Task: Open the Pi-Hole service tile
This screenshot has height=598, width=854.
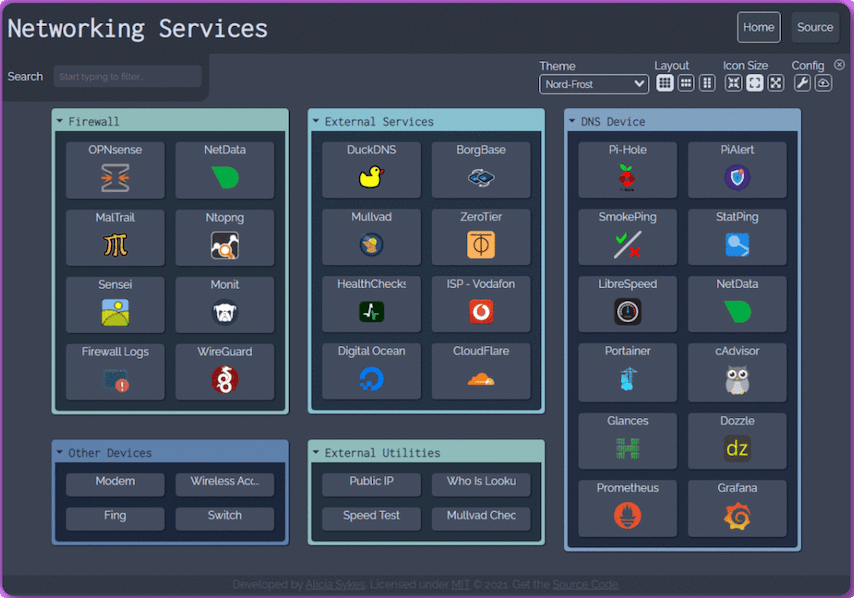Action: 627,169
